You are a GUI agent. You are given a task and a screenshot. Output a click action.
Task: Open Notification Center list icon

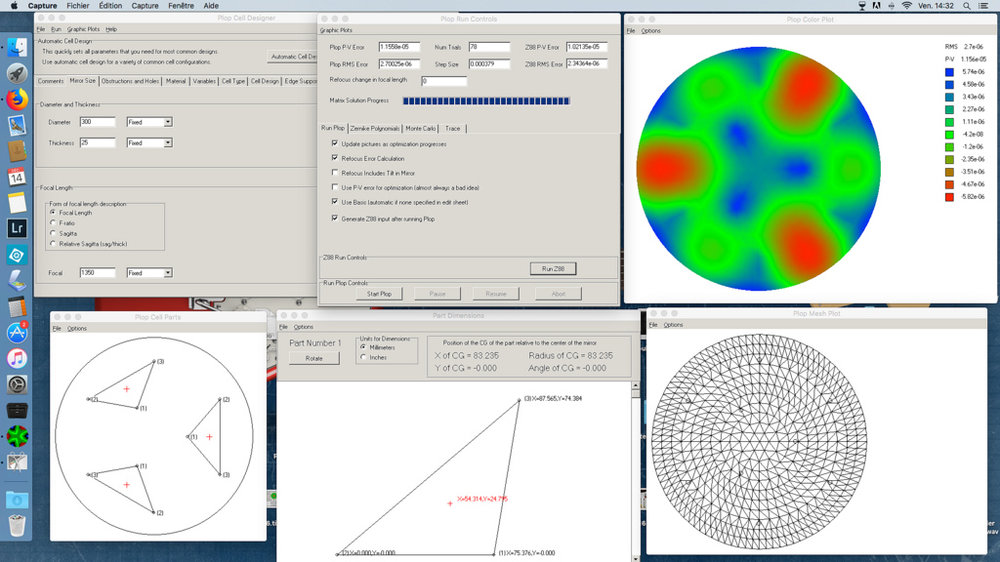pos(983,6)
